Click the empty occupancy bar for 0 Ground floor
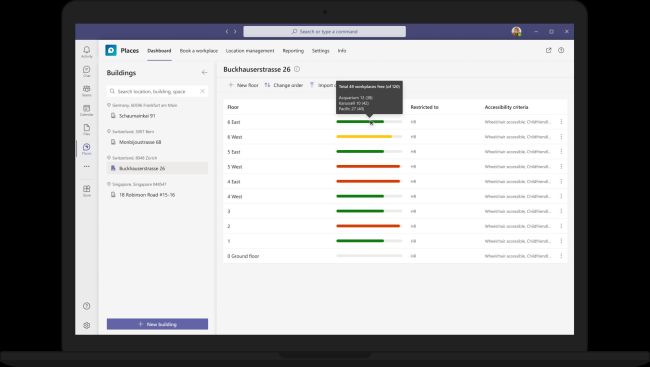The height and width of the screenshot is (367, 650). click(369, 256)
